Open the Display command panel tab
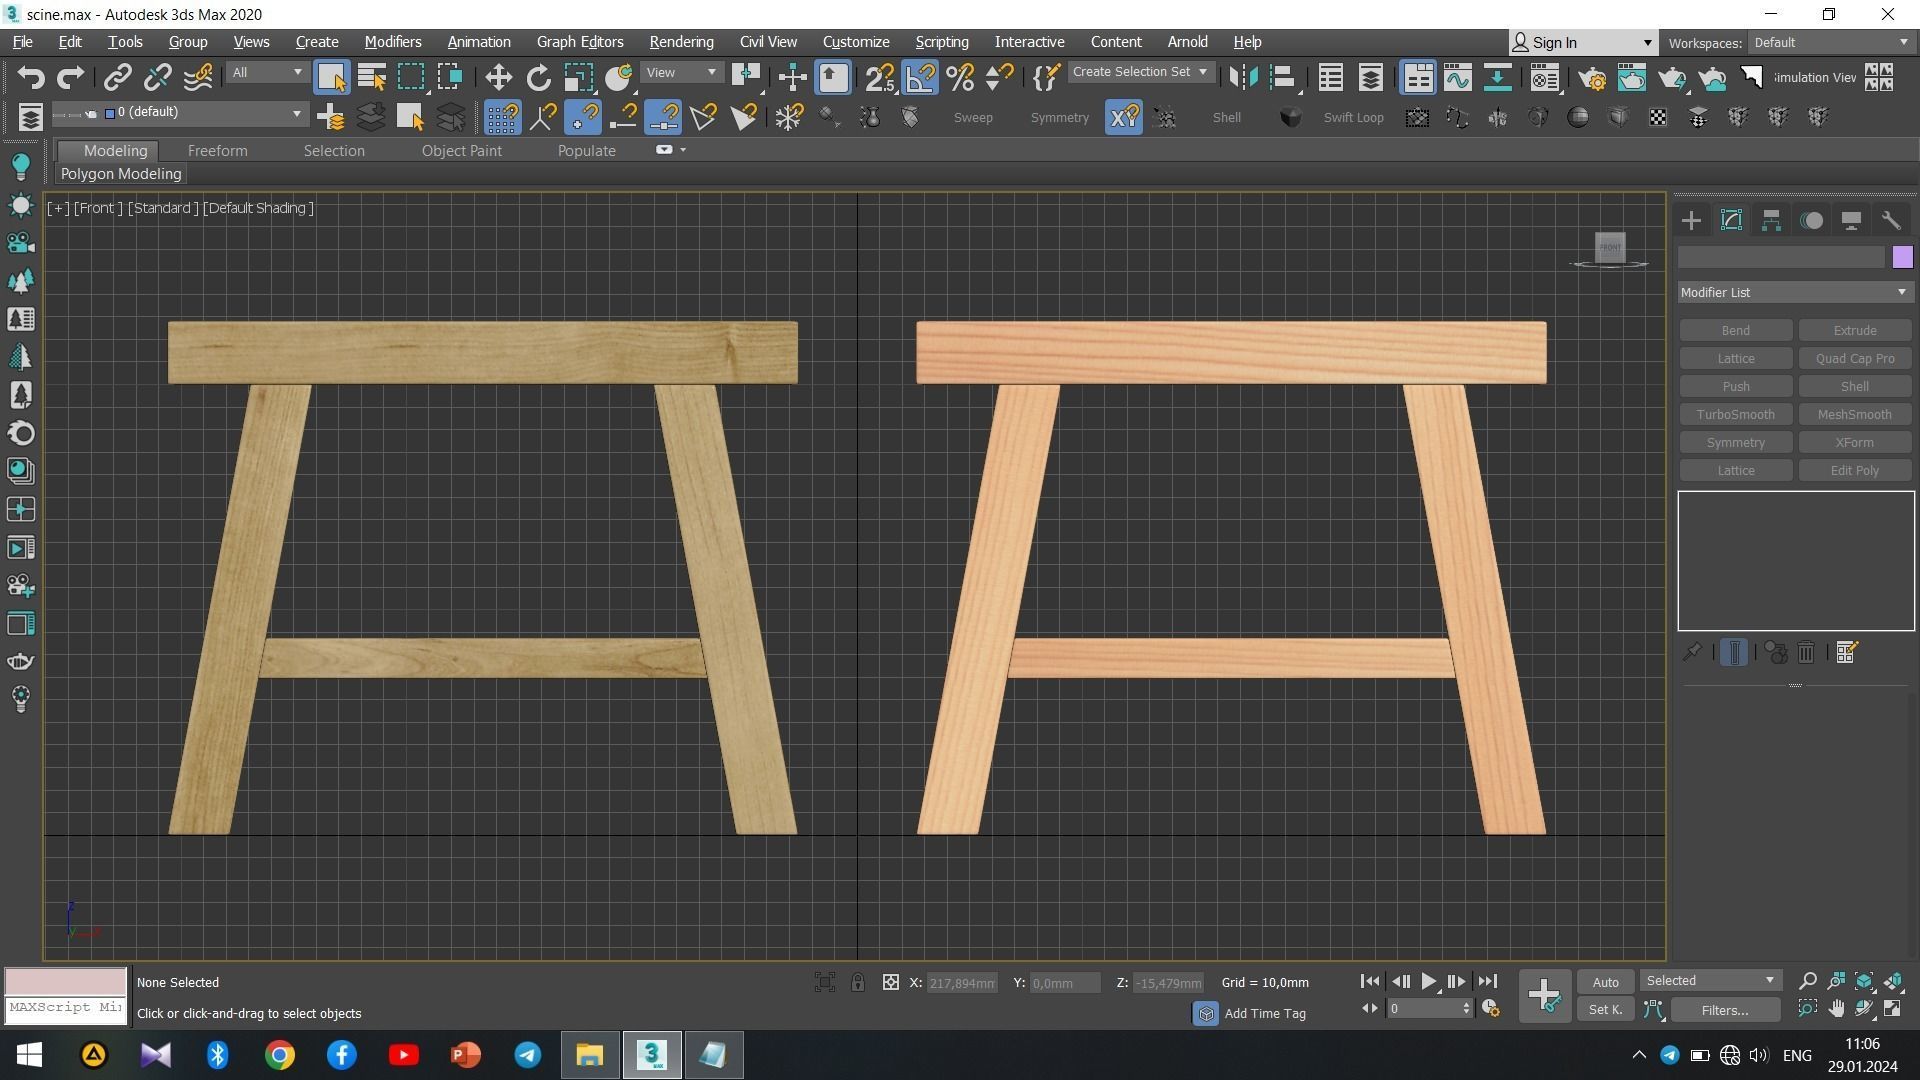Screen dimensions: 1920x1080 [x=1851, y=221]
